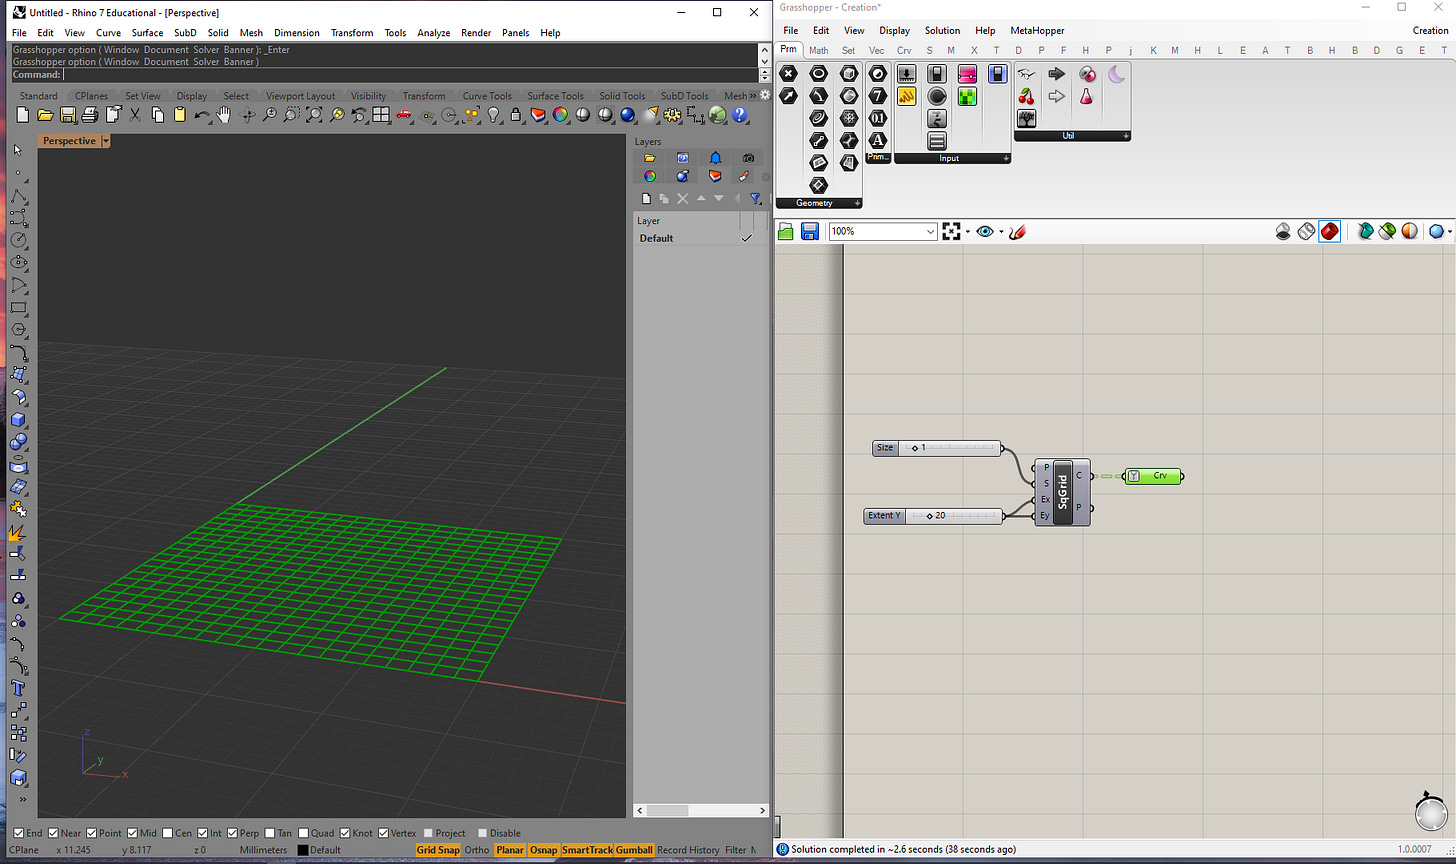Switch to the Curve Tools toolbar tab
Viewport: 1456px width, 864px height.
click(486, 96)
